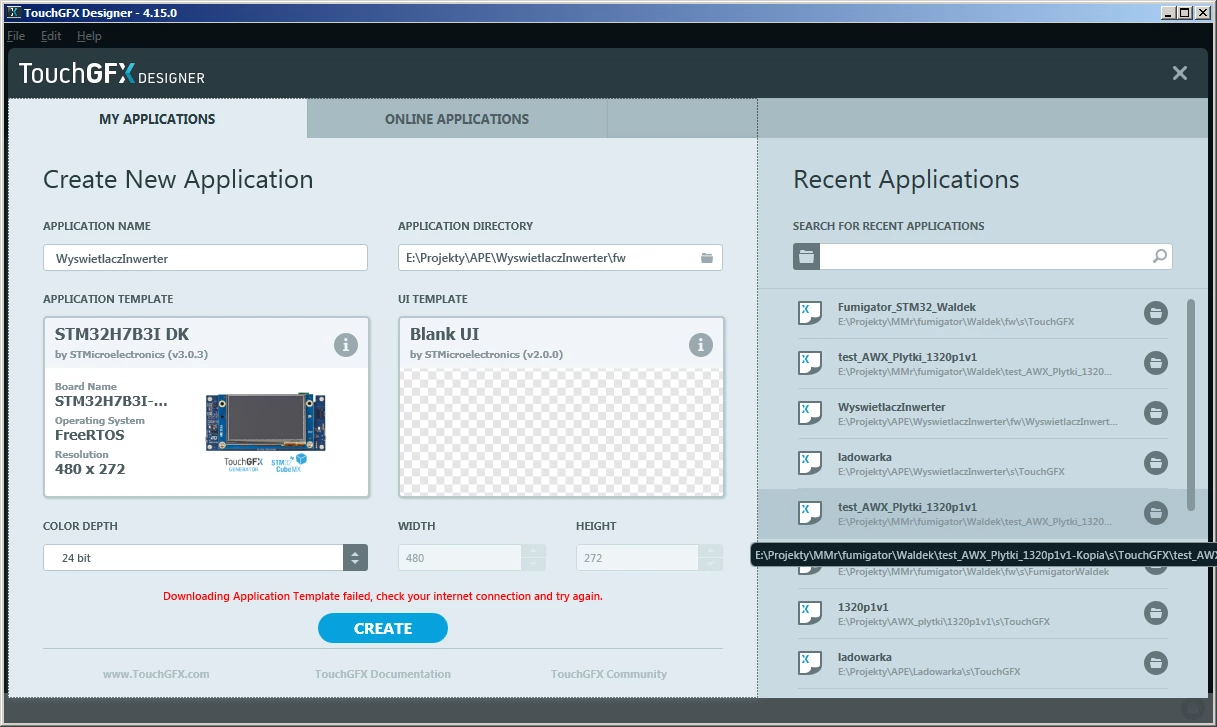The width and height of the screenshot is (1217, 727).
Task: Click Width stepper arrows
Action: point(534,558)
